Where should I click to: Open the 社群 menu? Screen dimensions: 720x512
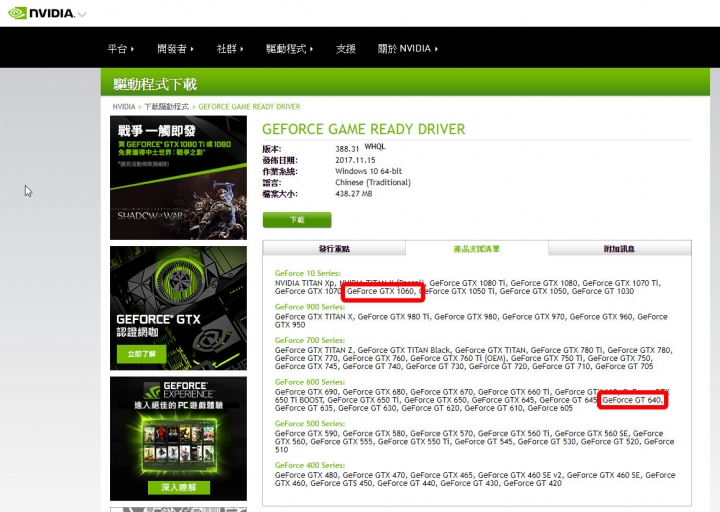point(230,49)
